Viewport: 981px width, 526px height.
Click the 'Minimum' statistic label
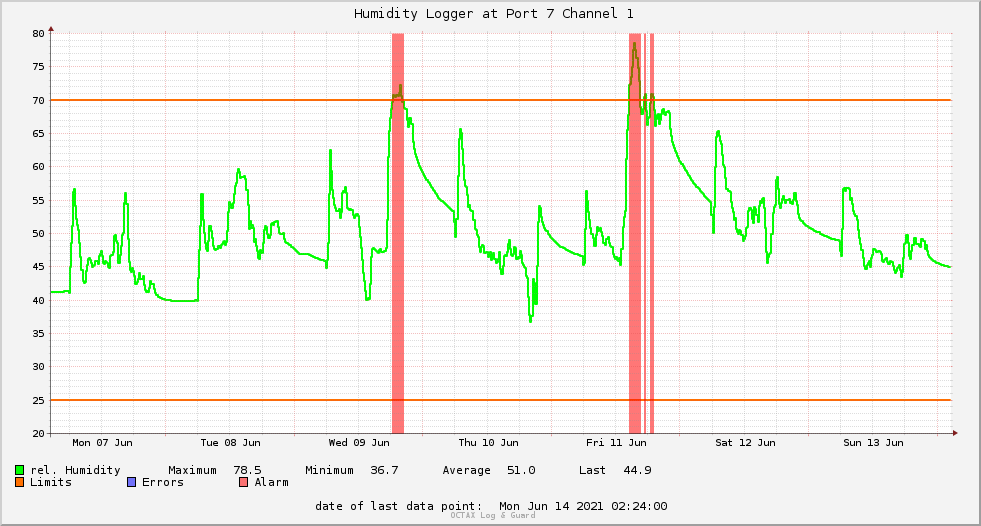(x=329, y=470)
